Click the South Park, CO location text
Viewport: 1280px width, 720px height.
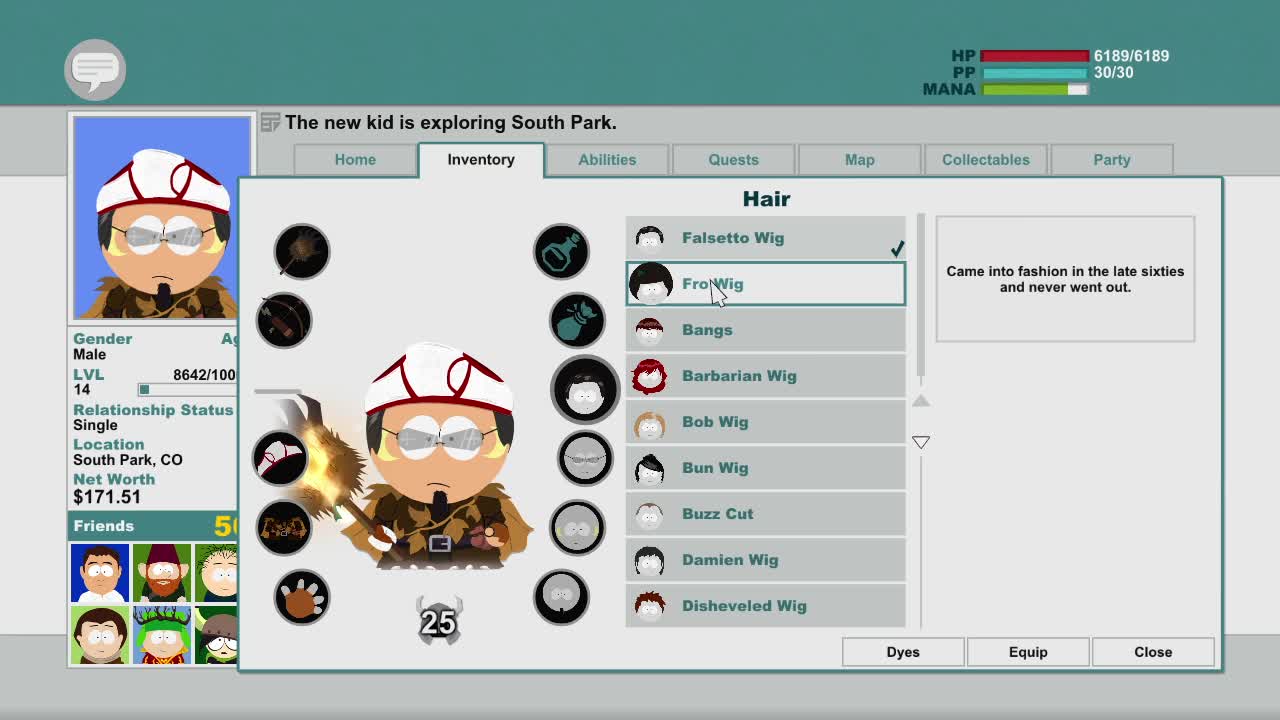pos(128,460)
